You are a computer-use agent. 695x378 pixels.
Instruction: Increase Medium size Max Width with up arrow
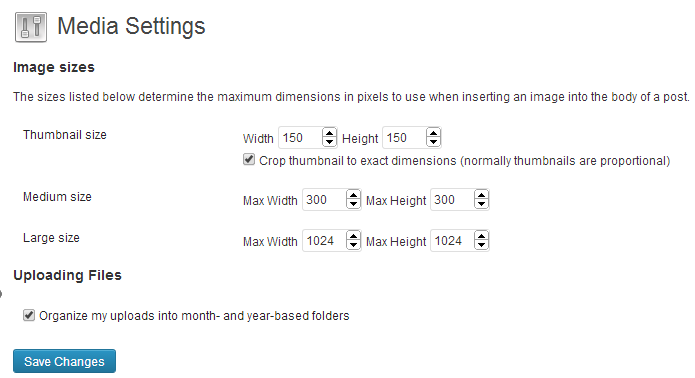point(353,195)
